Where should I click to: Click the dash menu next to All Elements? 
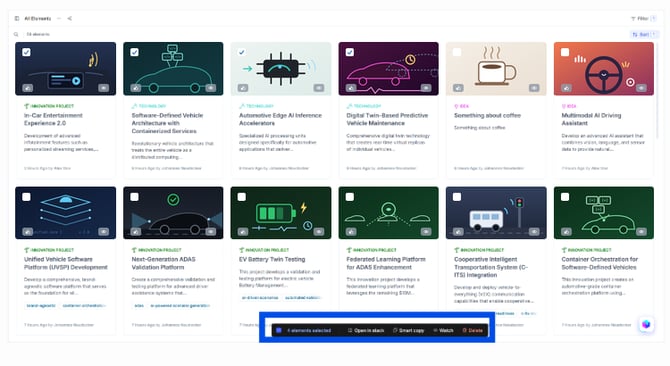(59, 18)
